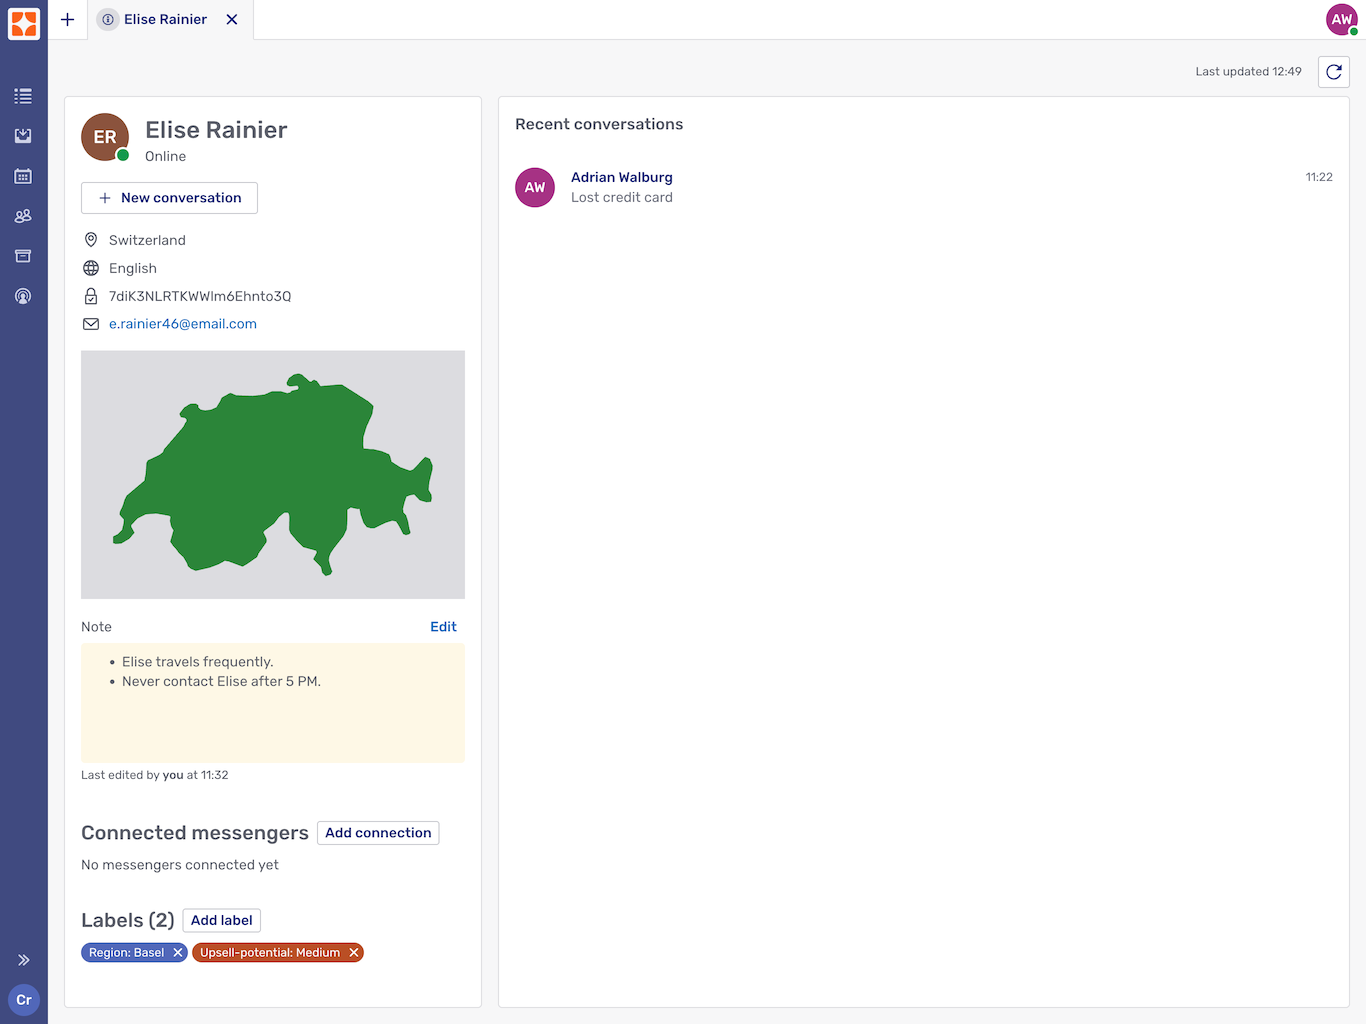
Task: Refresh the page with the reload icon
Action: 1333,71
